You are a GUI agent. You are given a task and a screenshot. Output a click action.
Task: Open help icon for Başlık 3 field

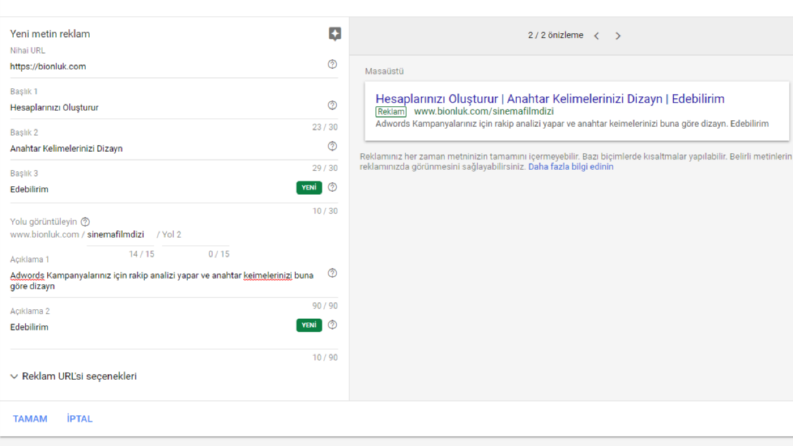(332, 187)
